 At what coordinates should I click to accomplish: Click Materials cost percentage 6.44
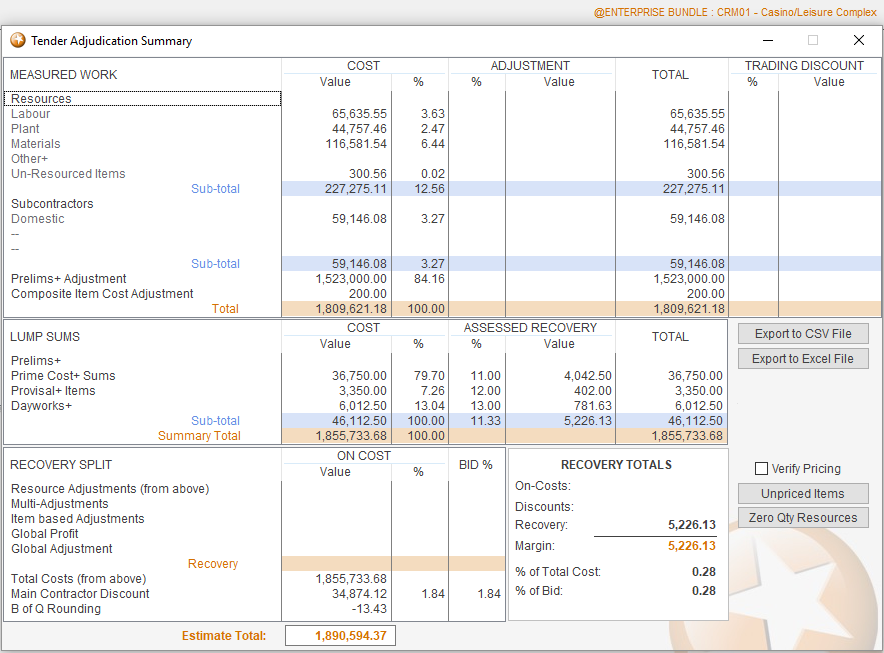point(432,144)
